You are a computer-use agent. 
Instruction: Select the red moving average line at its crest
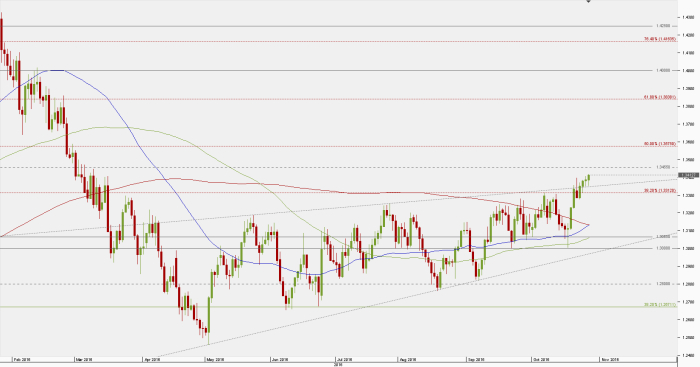[x=164, y=179]
